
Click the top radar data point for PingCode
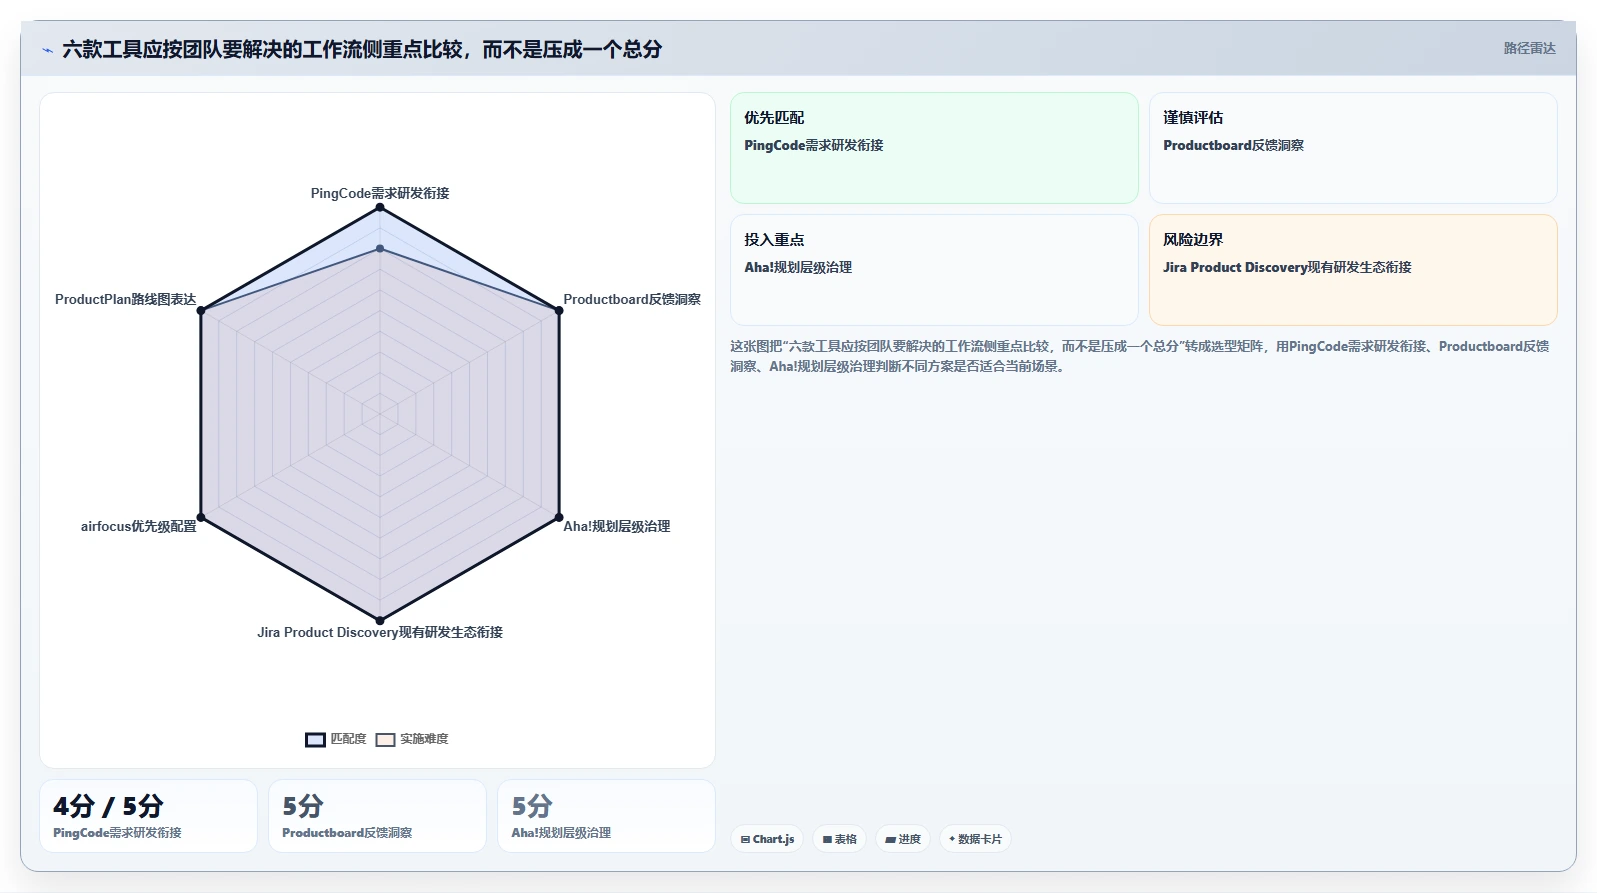pyautogui.click(x=380, y=207)
